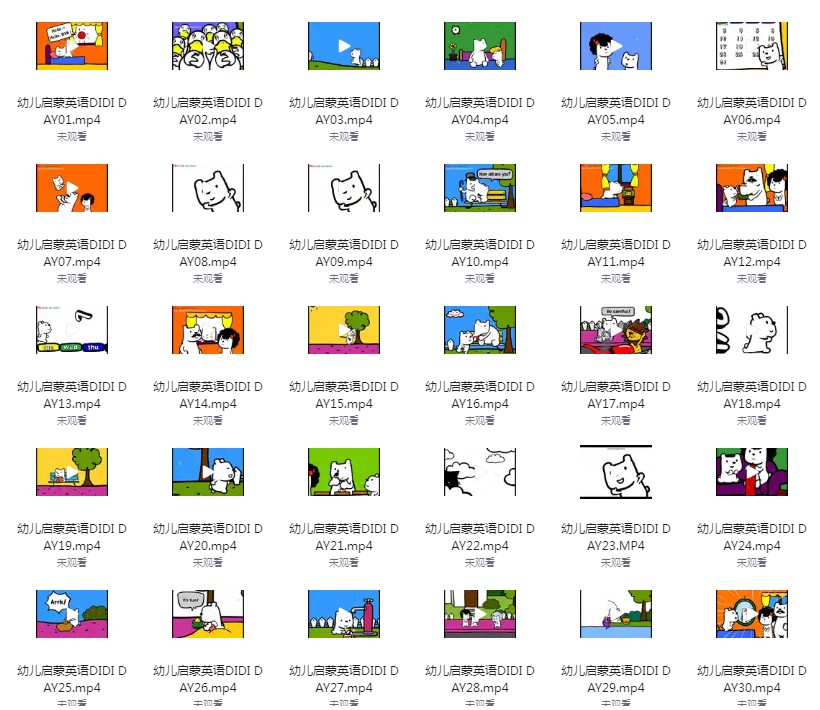Open the DAY17.mp4 video thumbnail
The image size is (820, 710).
(x=616, y=330)
